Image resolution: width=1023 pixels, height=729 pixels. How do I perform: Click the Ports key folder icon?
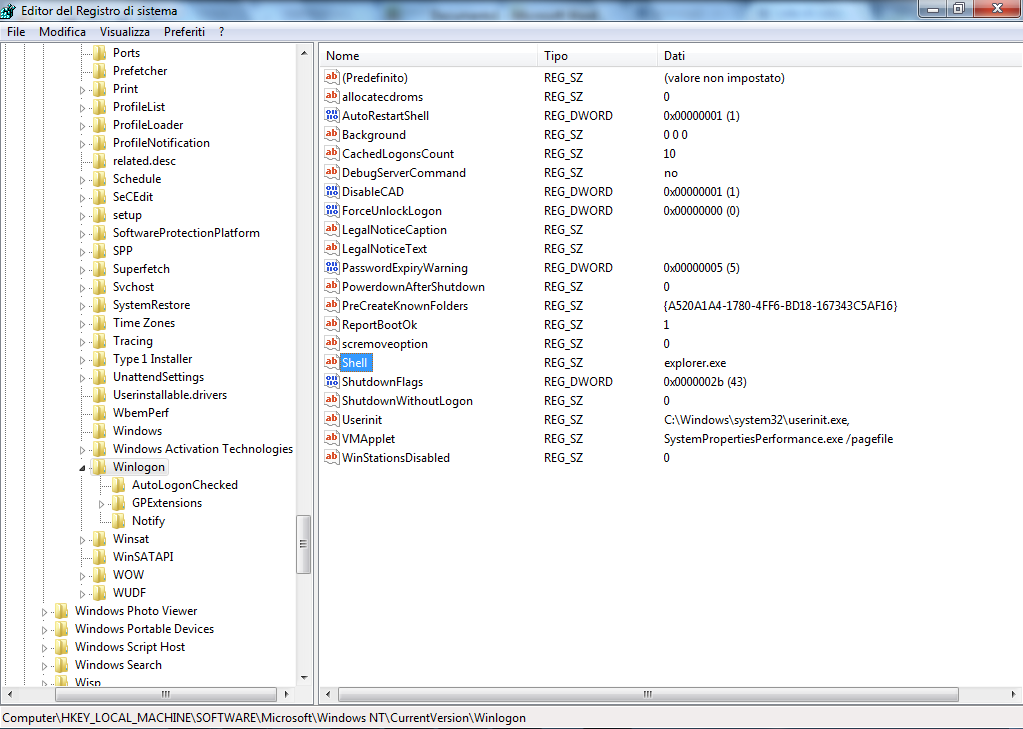click(x=99, y=53)
